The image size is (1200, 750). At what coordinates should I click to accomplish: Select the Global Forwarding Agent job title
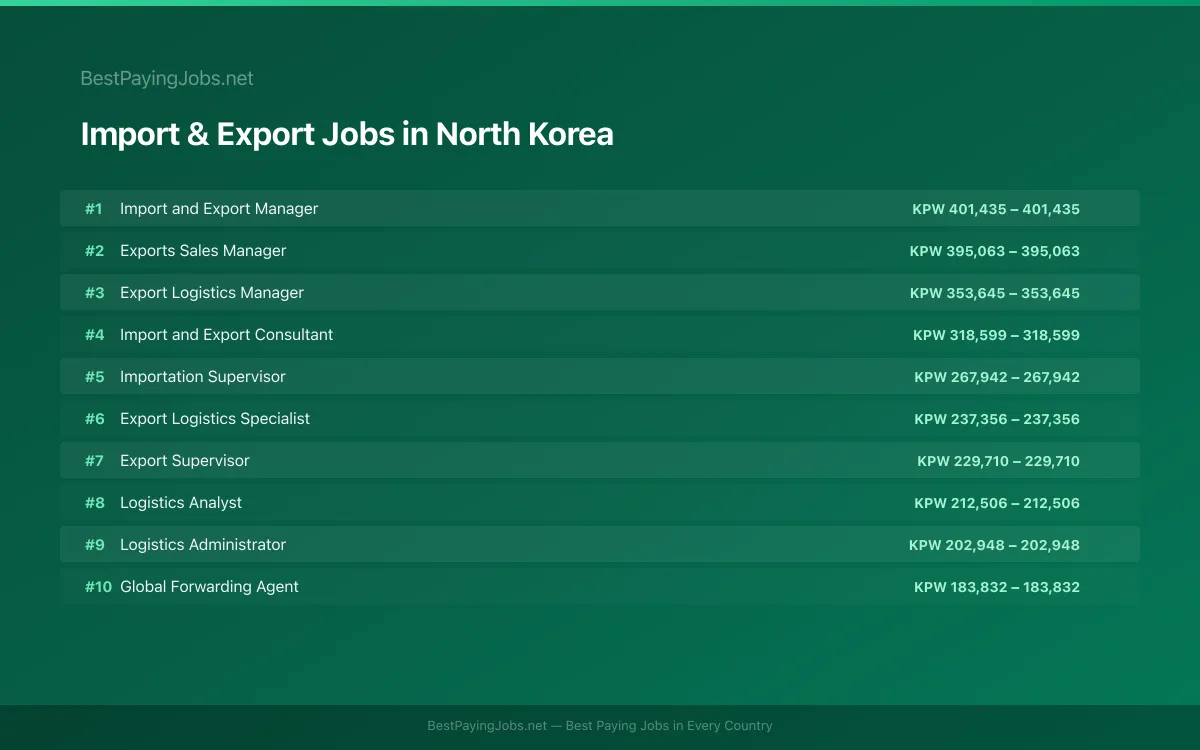[x=209, y=587]
